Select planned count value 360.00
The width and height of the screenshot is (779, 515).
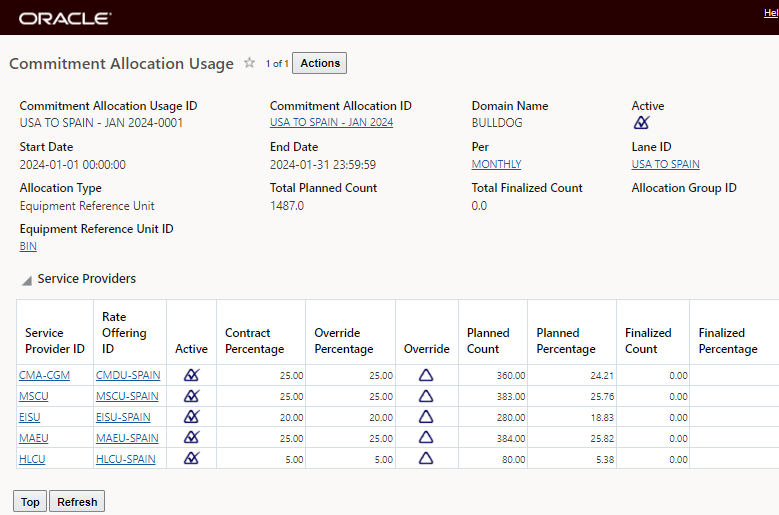click(x=511, y=376)
